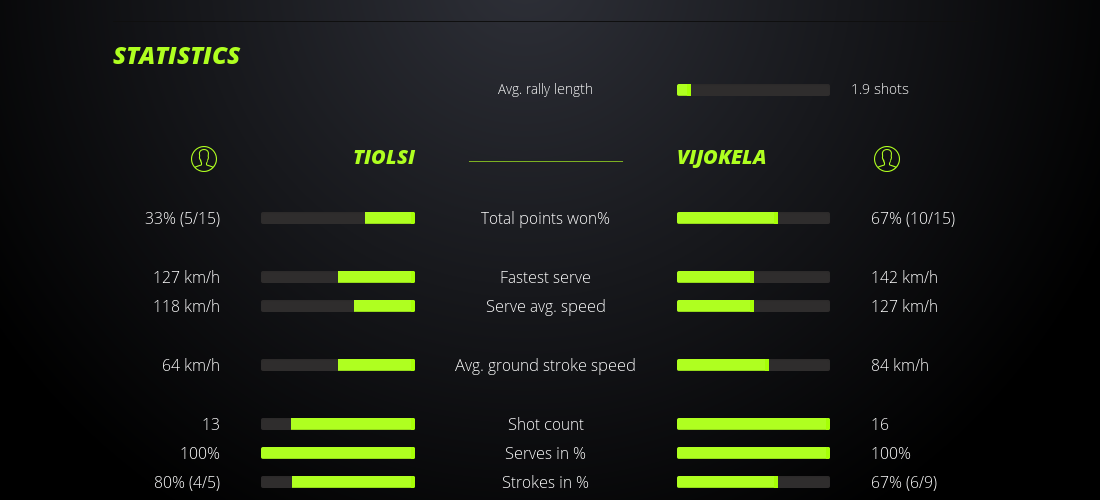Screen dimensions: 1100x500
Task: Click Vijokela's player avatar icon
Action: click(x=886, y=158)
